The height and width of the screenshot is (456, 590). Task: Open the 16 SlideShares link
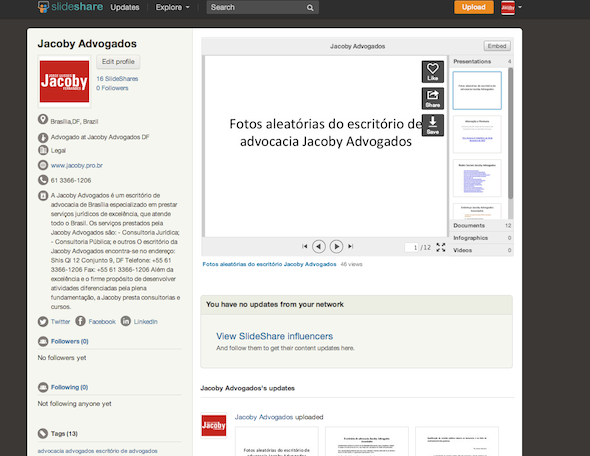[x=117, y=79]
